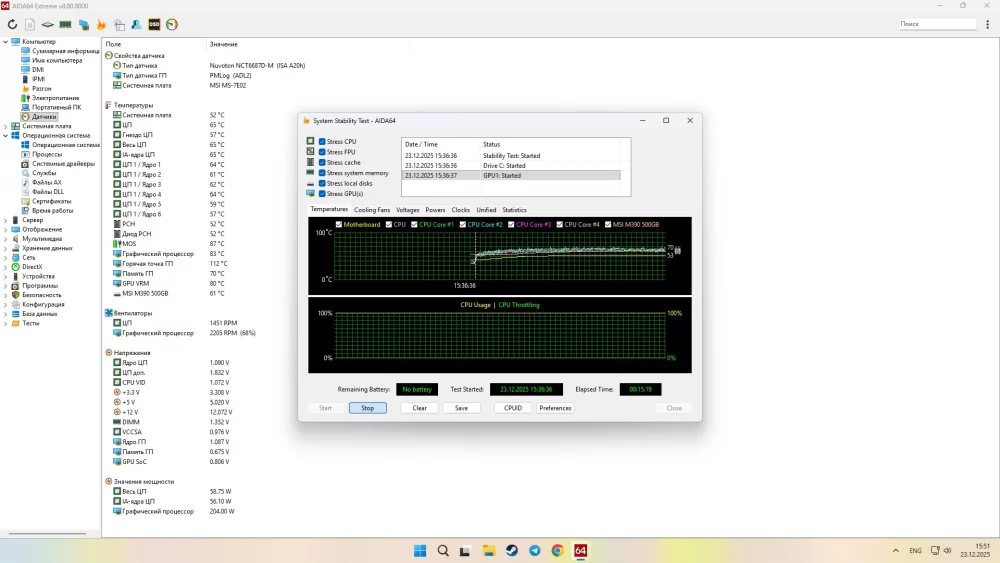The height and width of the screenshot is (563, 1000).
Task: Switch to the Cooling Fans tab
Action: point(372,210)
